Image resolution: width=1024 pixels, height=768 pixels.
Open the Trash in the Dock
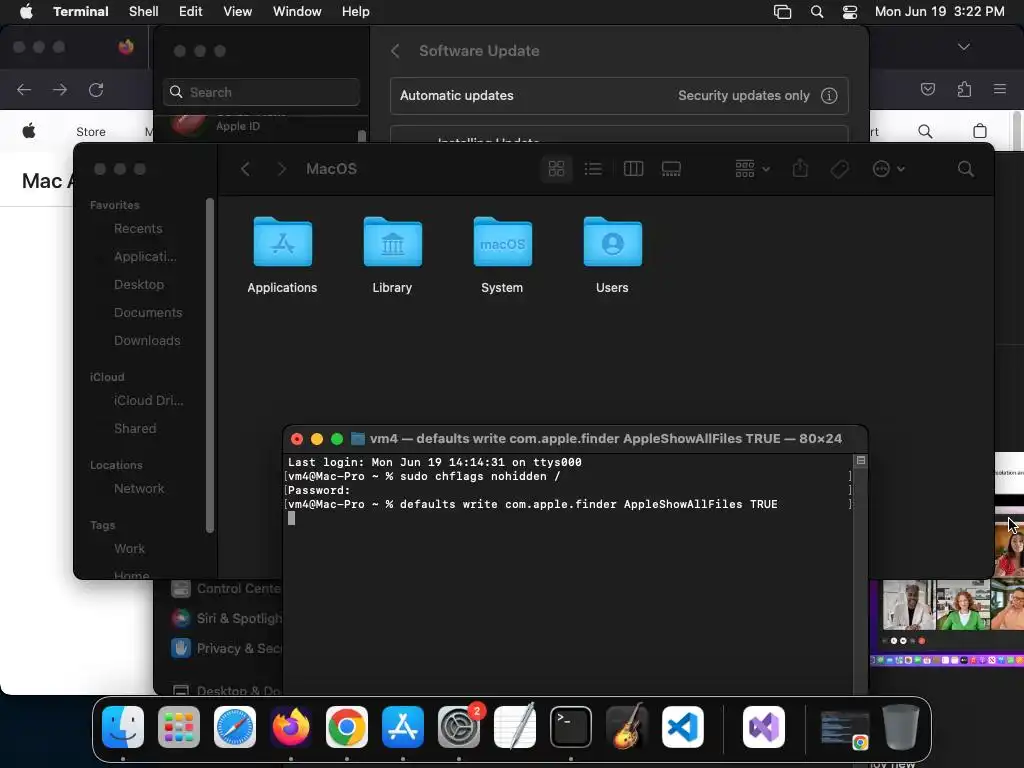point(901,727)
